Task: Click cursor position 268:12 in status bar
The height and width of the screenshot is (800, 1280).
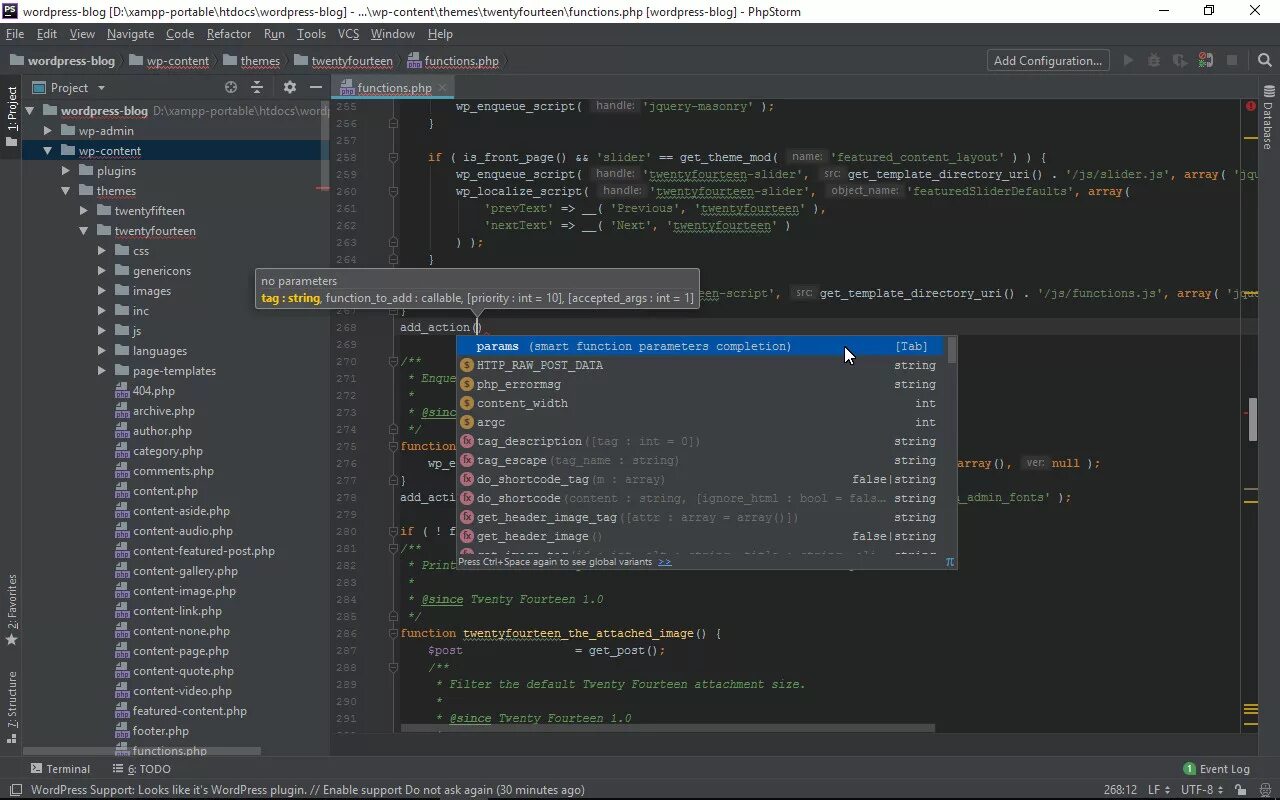Action: [x=1119, y=789]
